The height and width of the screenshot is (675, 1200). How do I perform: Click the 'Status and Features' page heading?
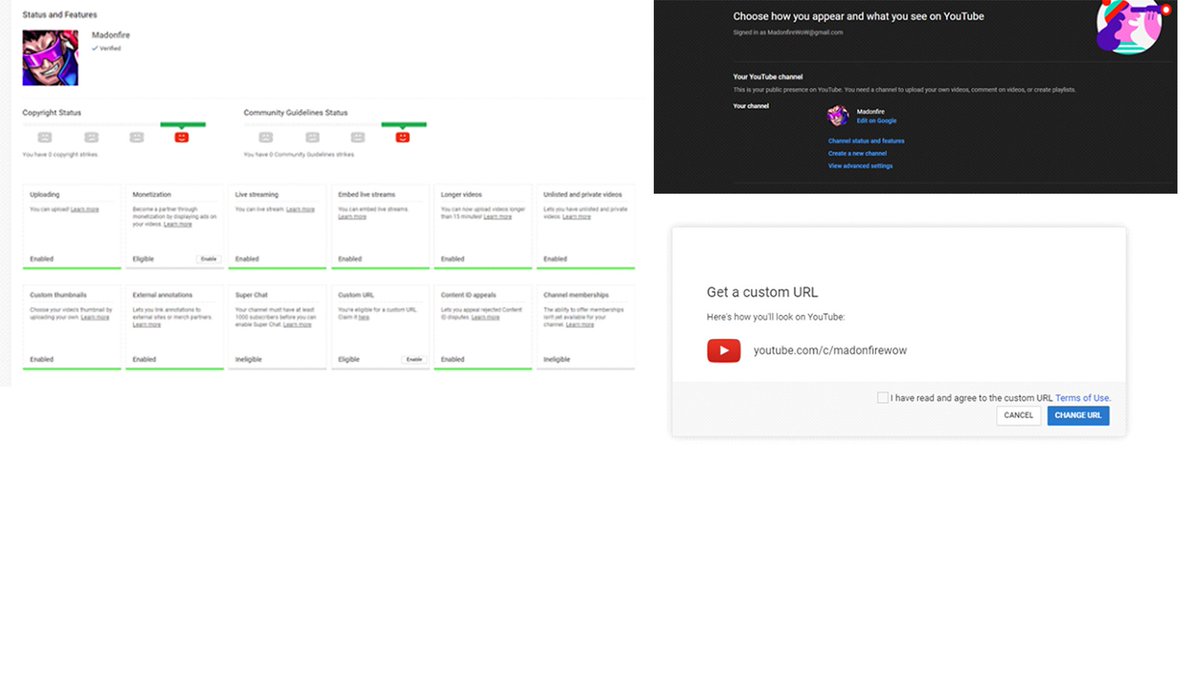(60, 15)
